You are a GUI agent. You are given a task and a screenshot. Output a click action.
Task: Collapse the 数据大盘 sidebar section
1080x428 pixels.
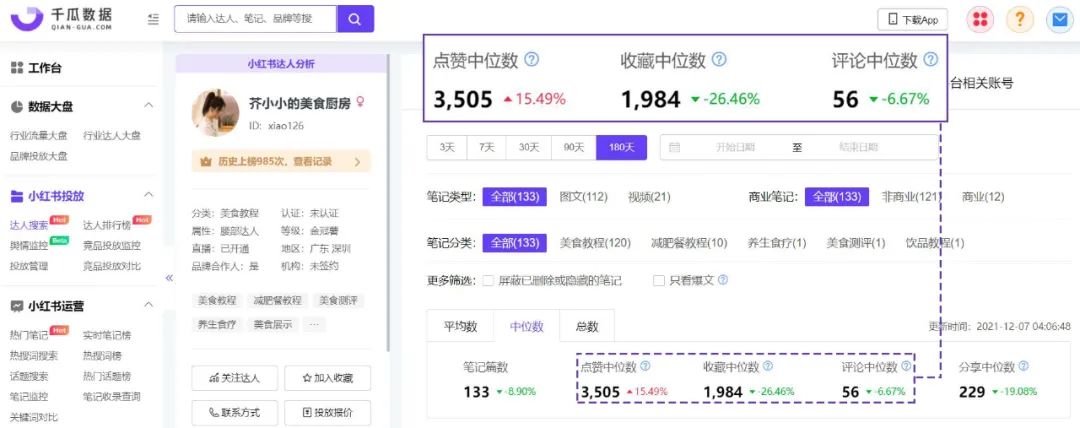coord(148,106)
